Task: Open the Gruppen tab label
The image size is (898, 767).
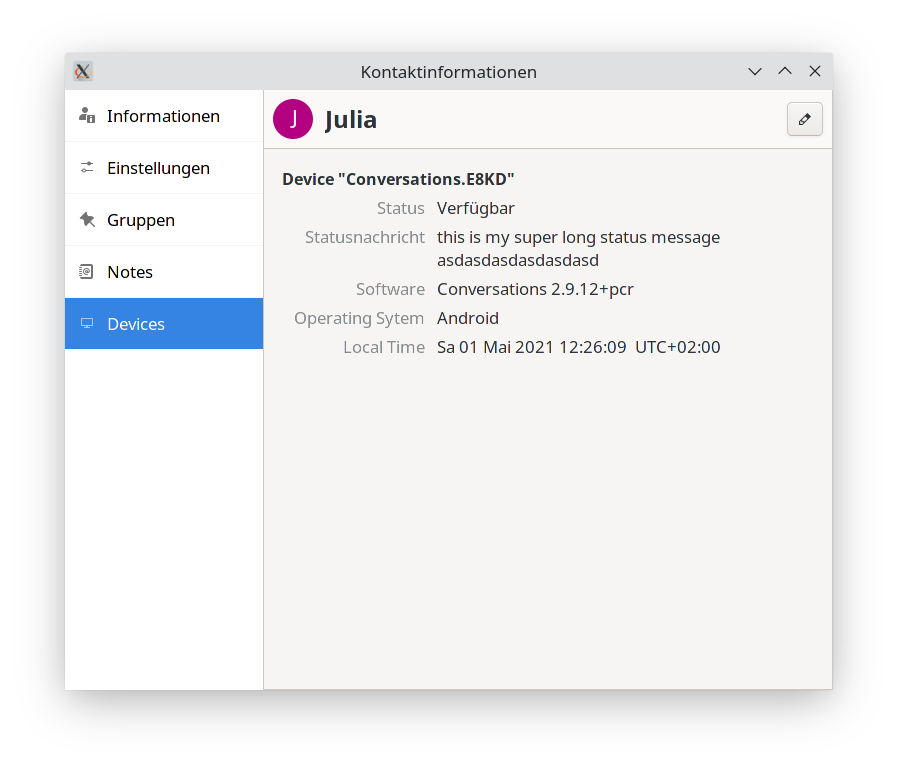Action: [141, 221]
